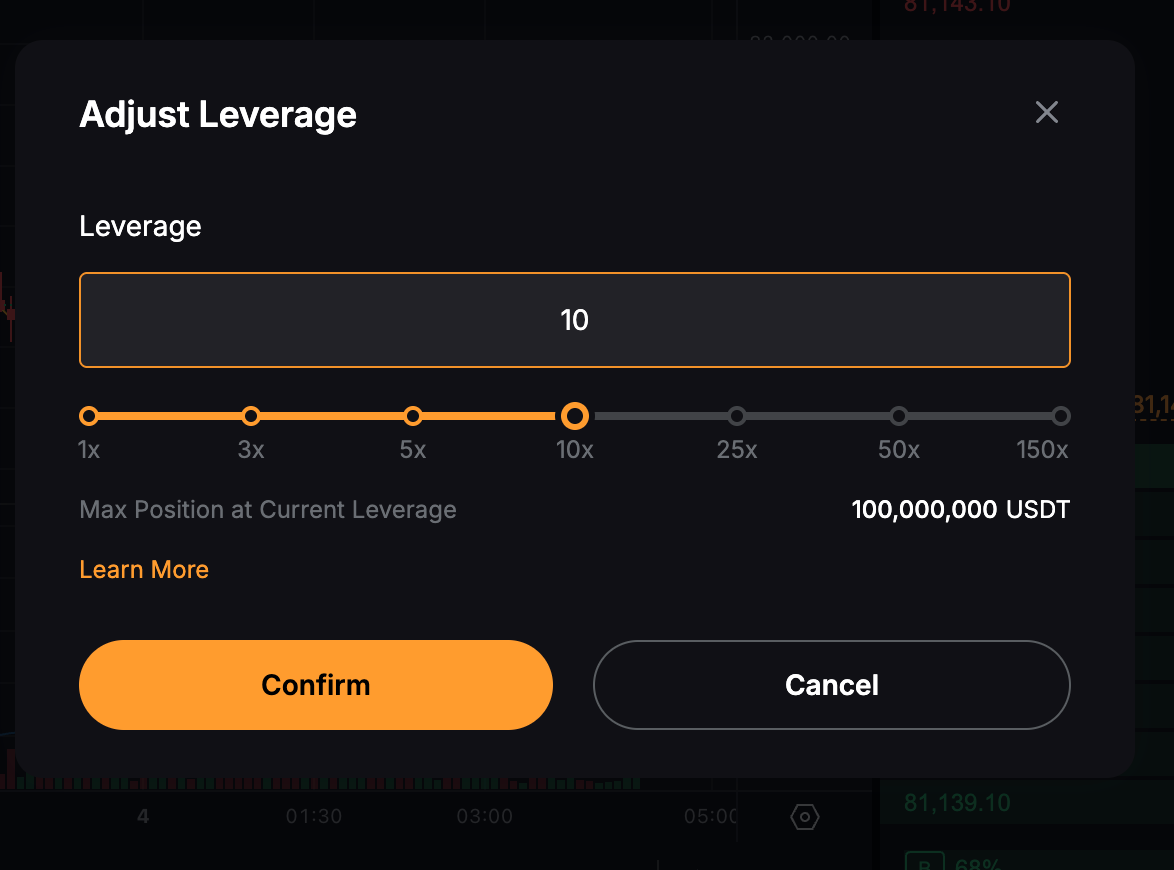Click the 100,000,000 USDT max position value

click(961, 509)
